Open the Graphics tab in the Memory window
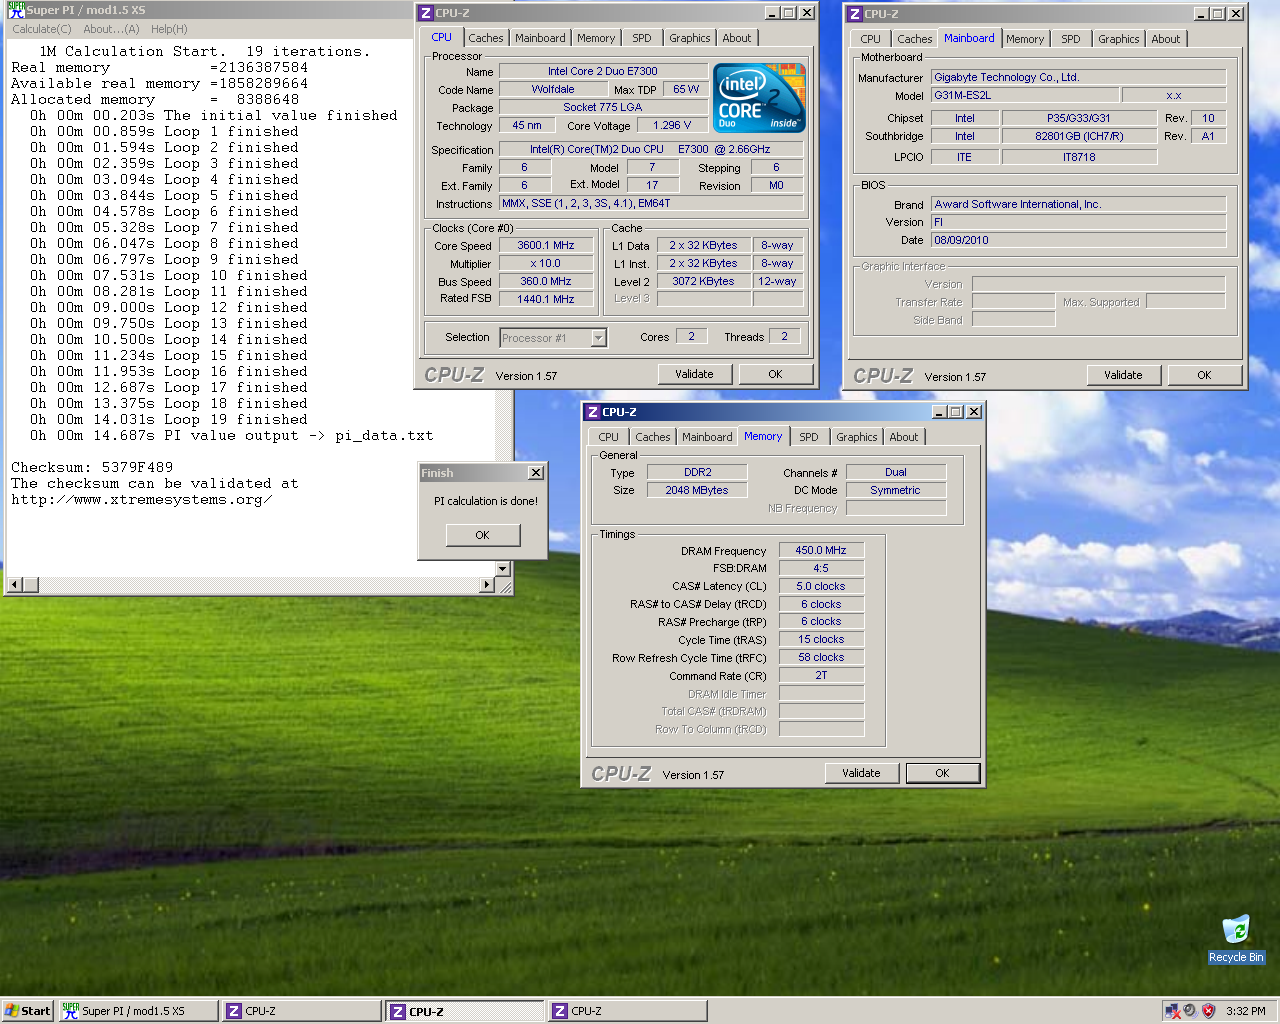 pyautogui.click(x=857, y=437)
